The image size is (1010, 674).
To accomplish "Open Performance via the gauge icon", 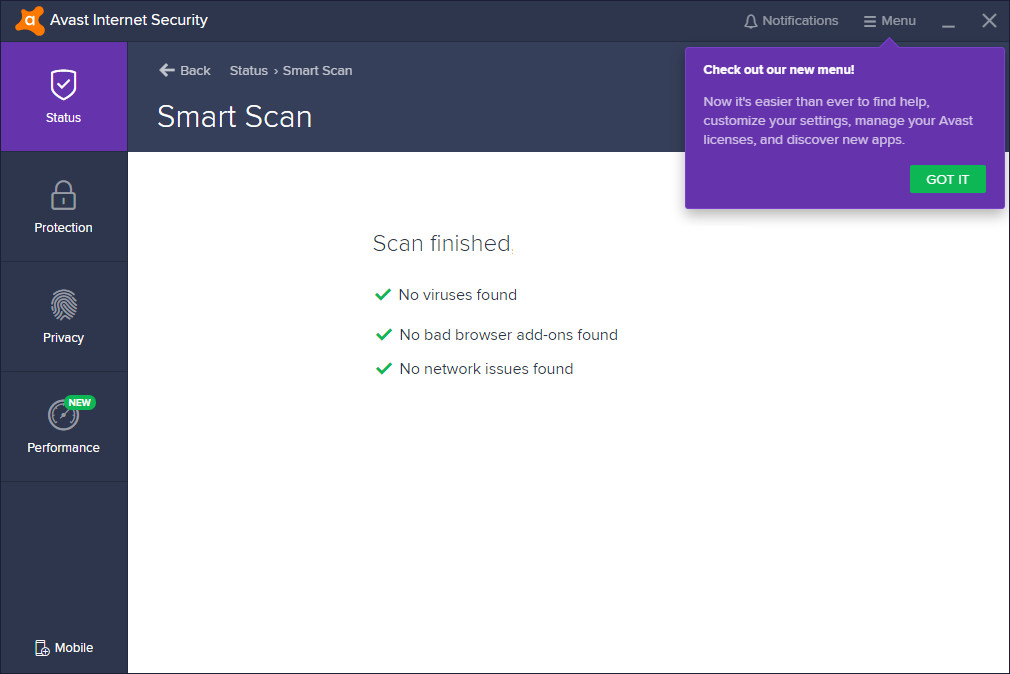I will tap(62, 415).
